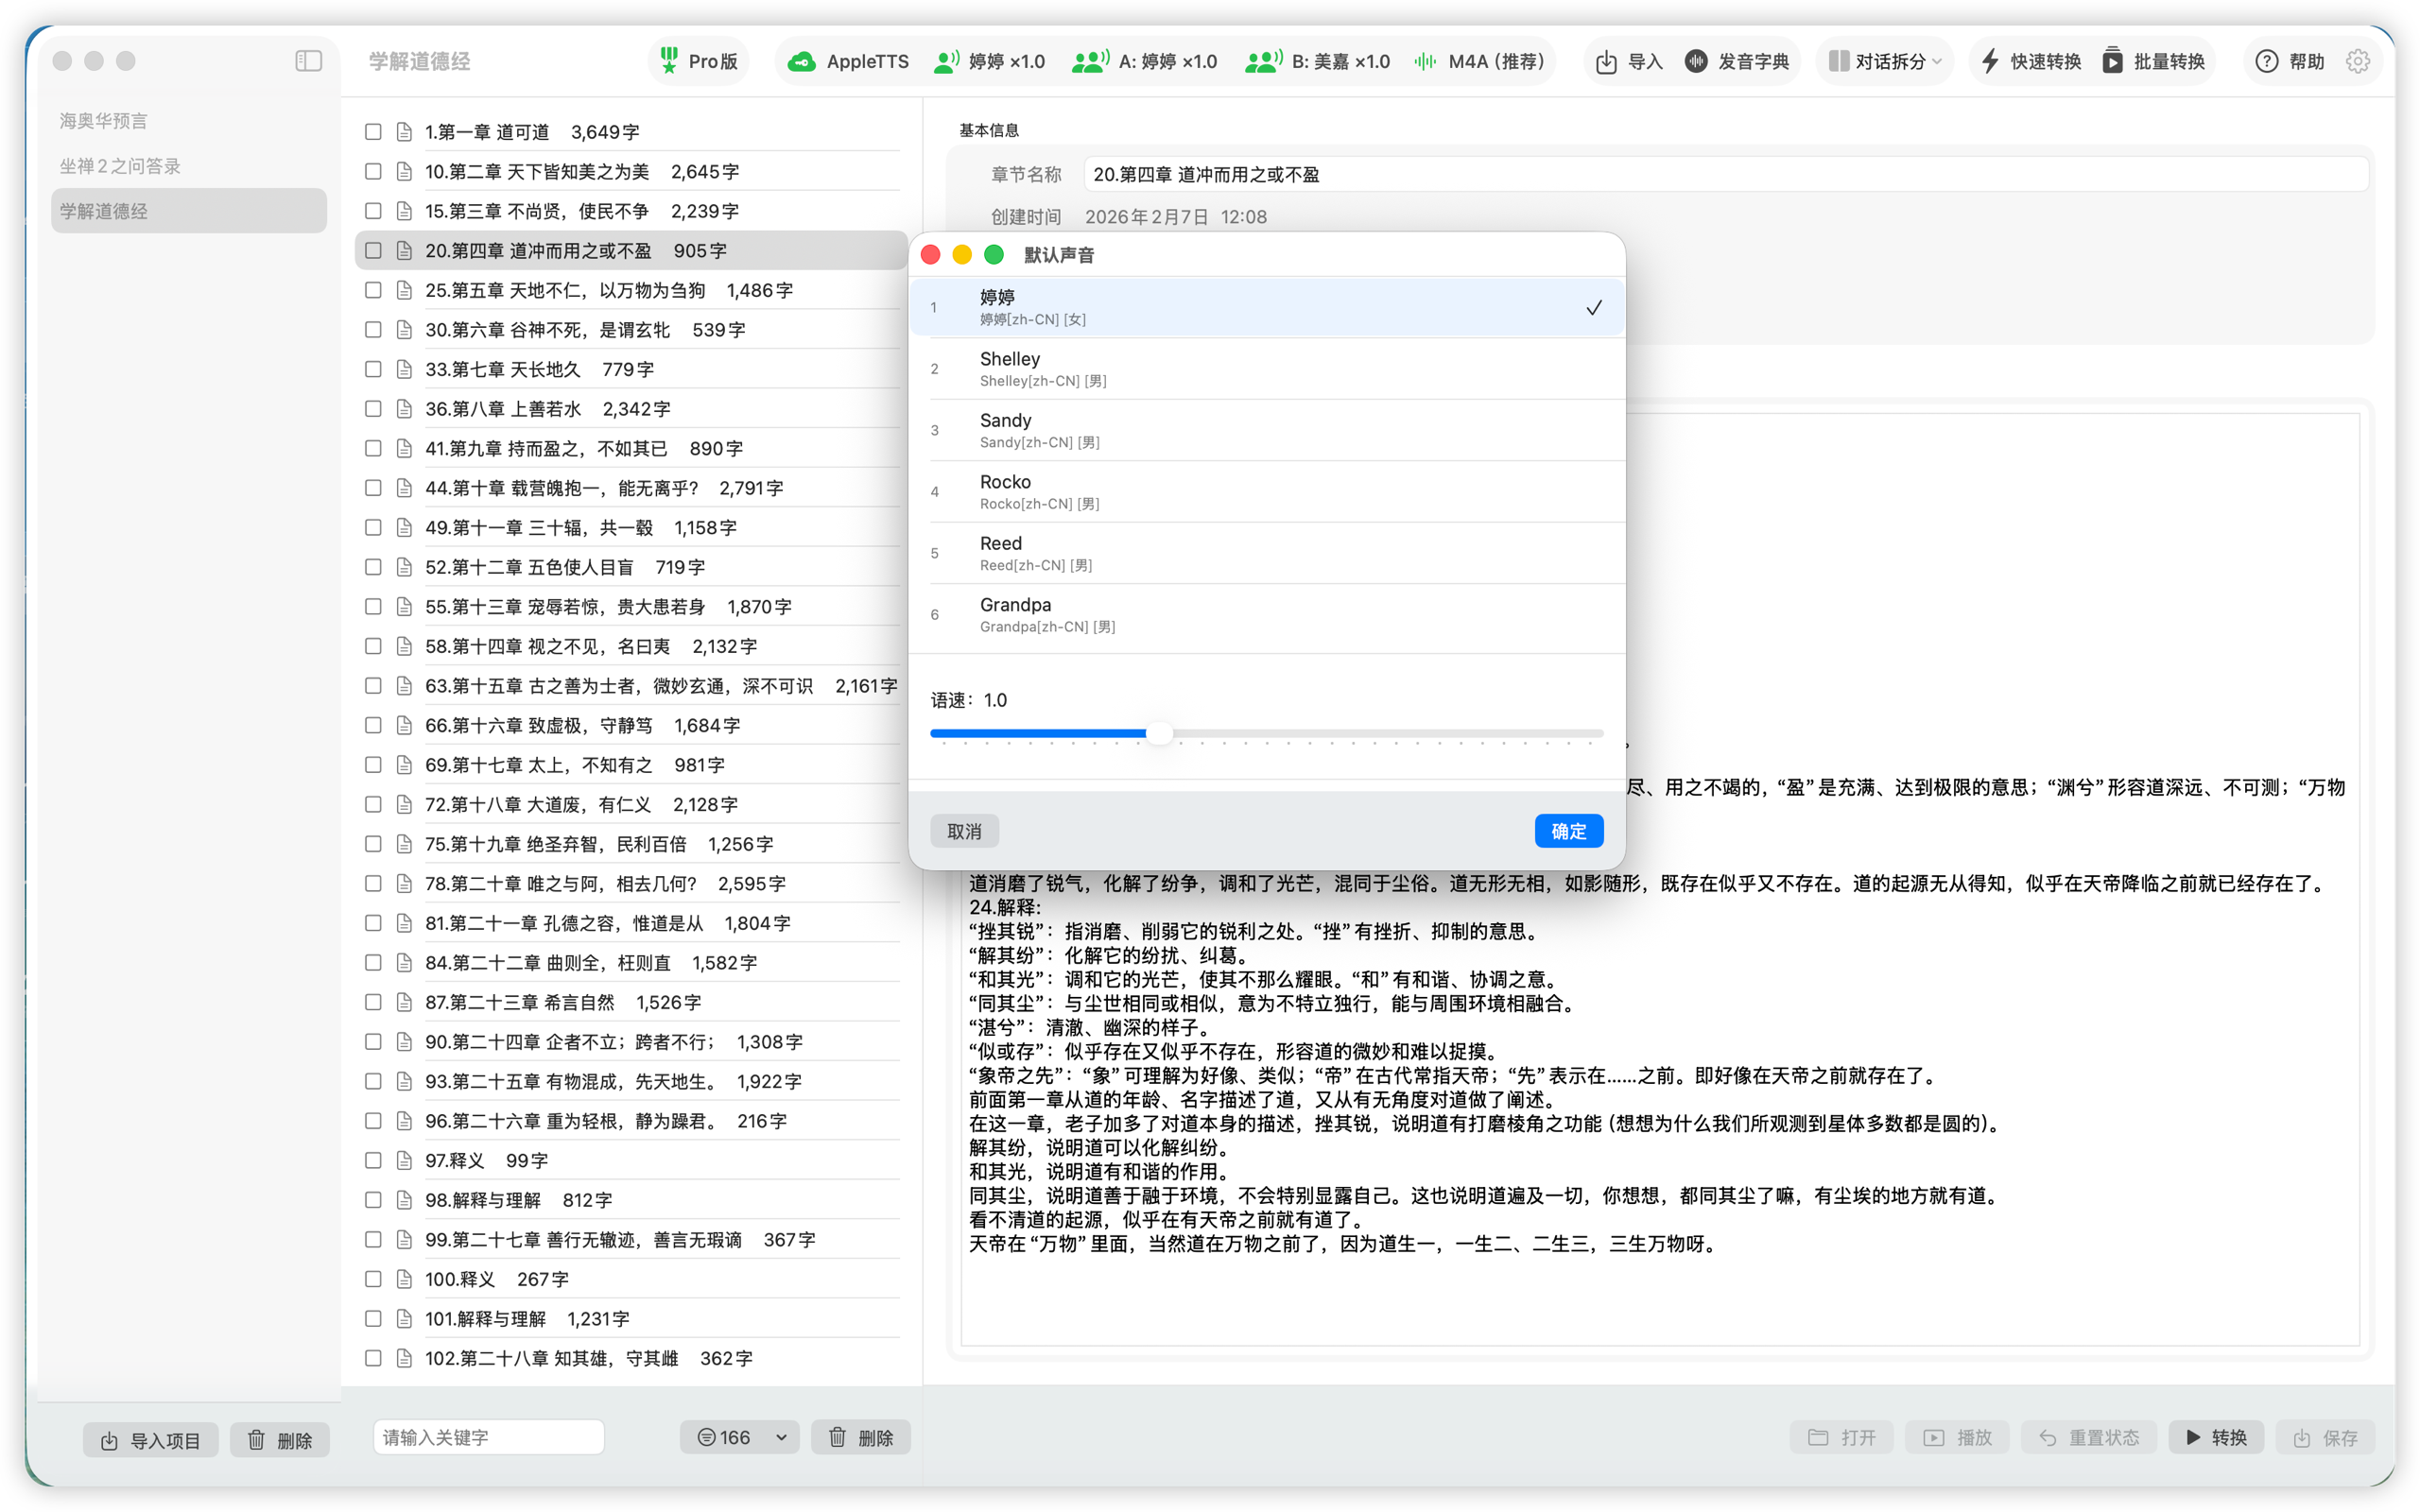Click the 章节名称 chapter name field
This screenshot has height=1512, width=2420.
(x=1725, y=174)
